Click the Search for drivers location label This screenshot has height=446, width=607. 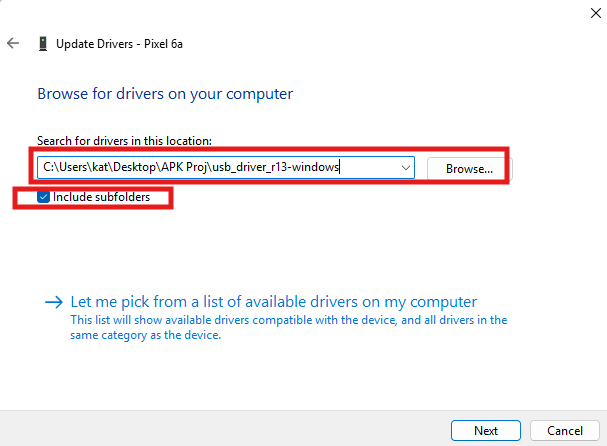point(124,141)
